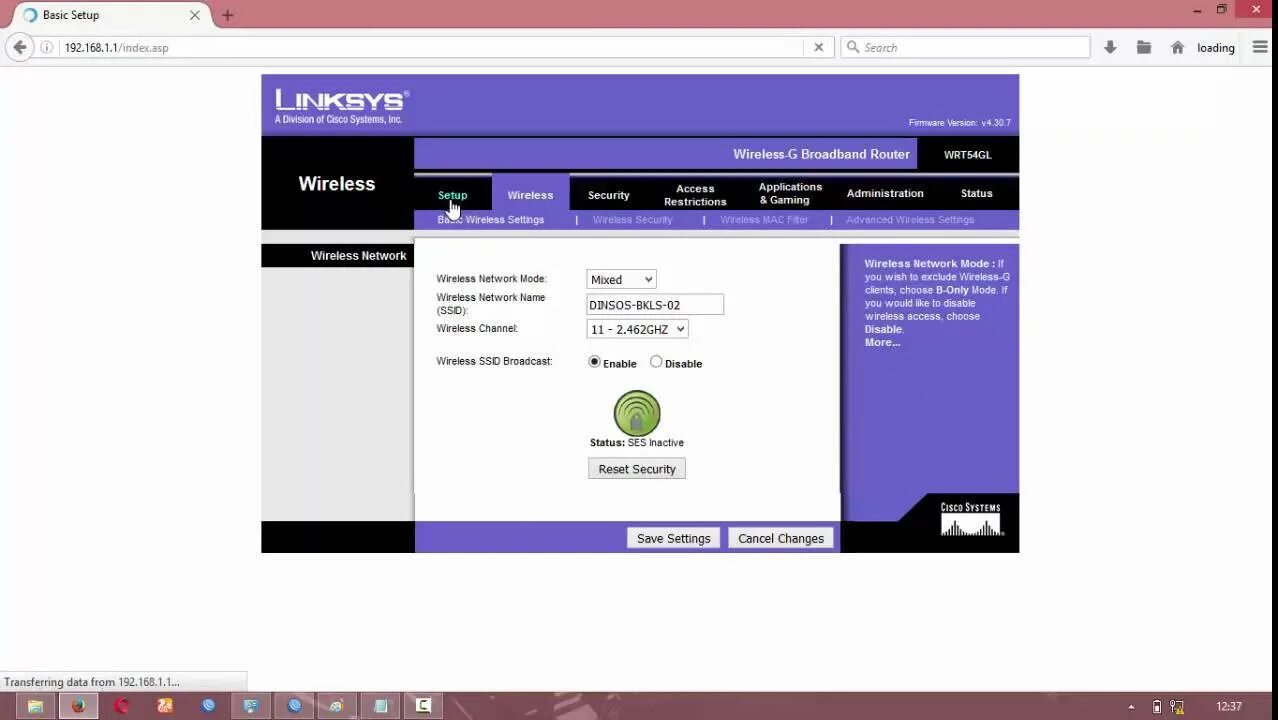Click the SSID field containing DINSOS-BKLS-02
This screenshot has height=720, width=1278.
coord(655,305)
